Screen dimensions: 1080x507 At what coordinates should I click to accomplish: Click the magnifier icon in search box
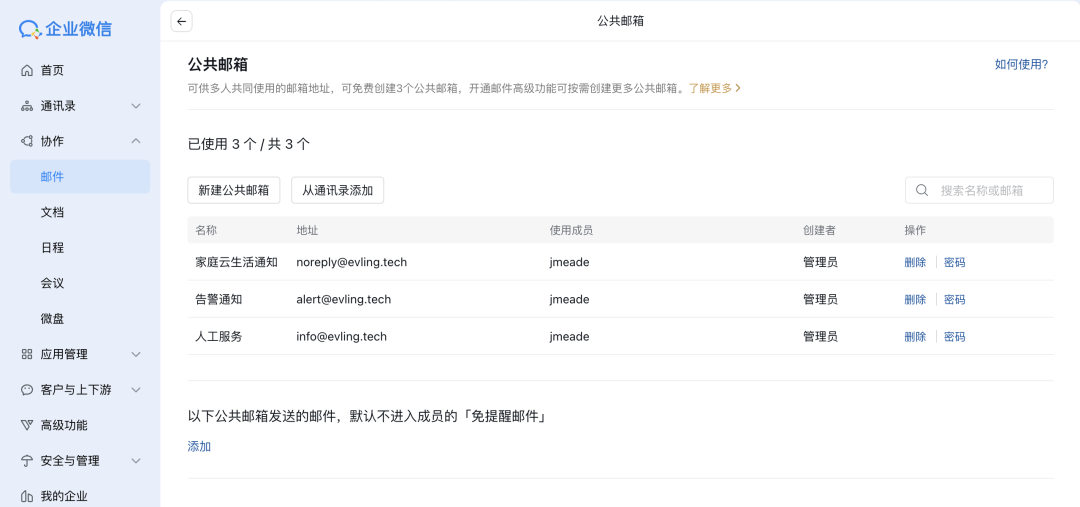click(x=922, y=190)
